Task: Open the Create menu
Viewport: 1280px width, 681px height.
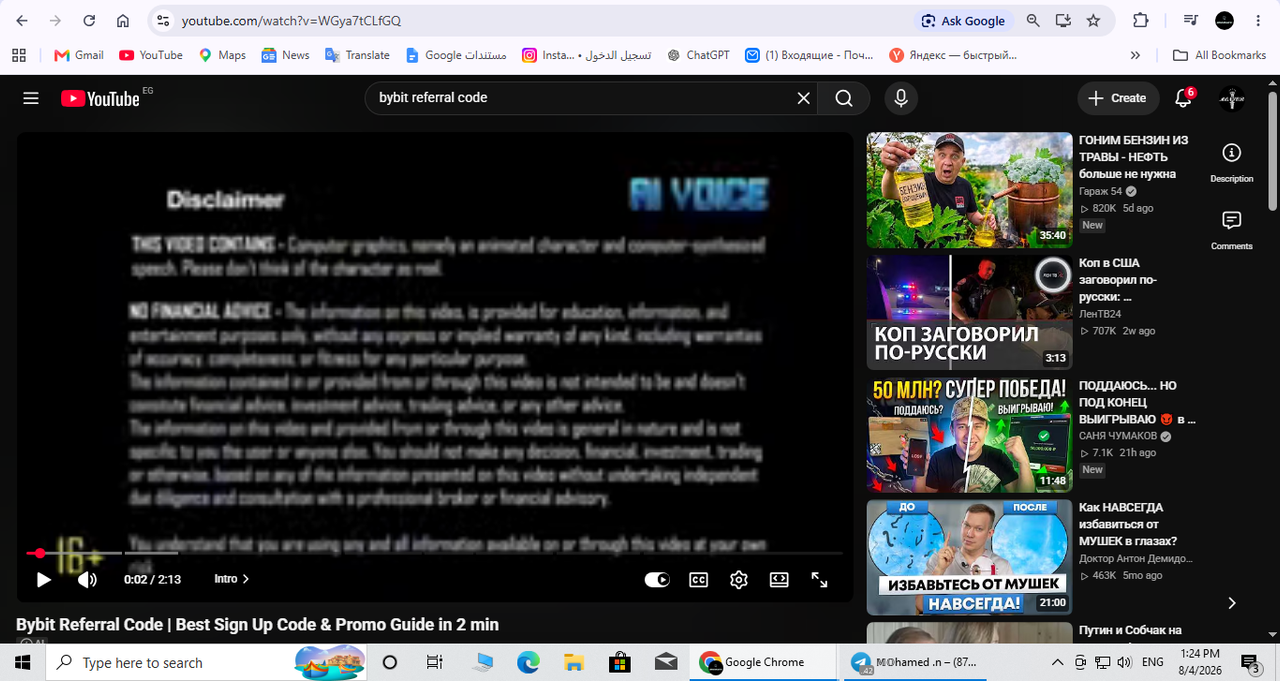Action: click(1118, 98)
